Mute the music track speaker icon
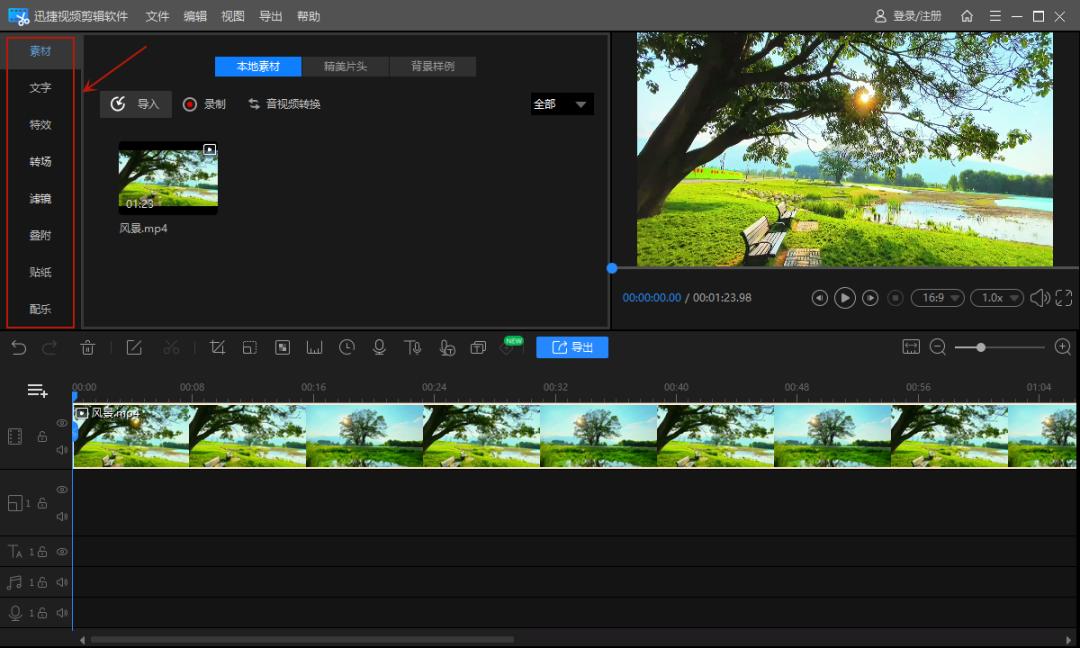This screenshot has width=1080, height=648. coord(62,582)
